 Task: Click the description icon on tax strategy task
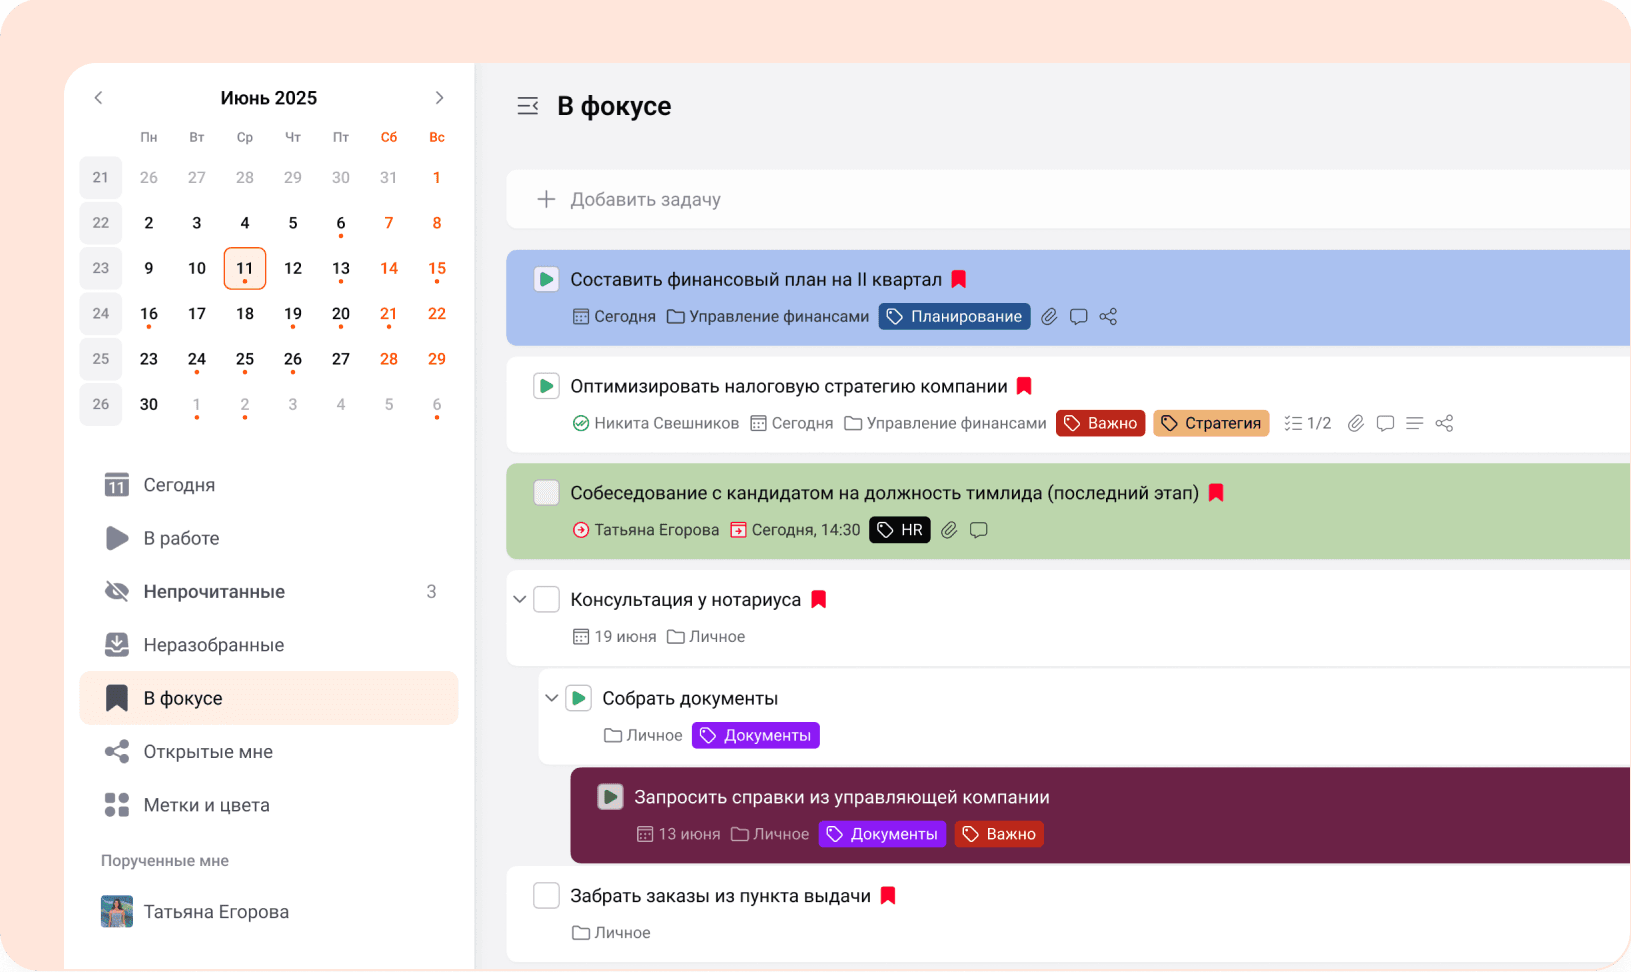(1414, 422)
